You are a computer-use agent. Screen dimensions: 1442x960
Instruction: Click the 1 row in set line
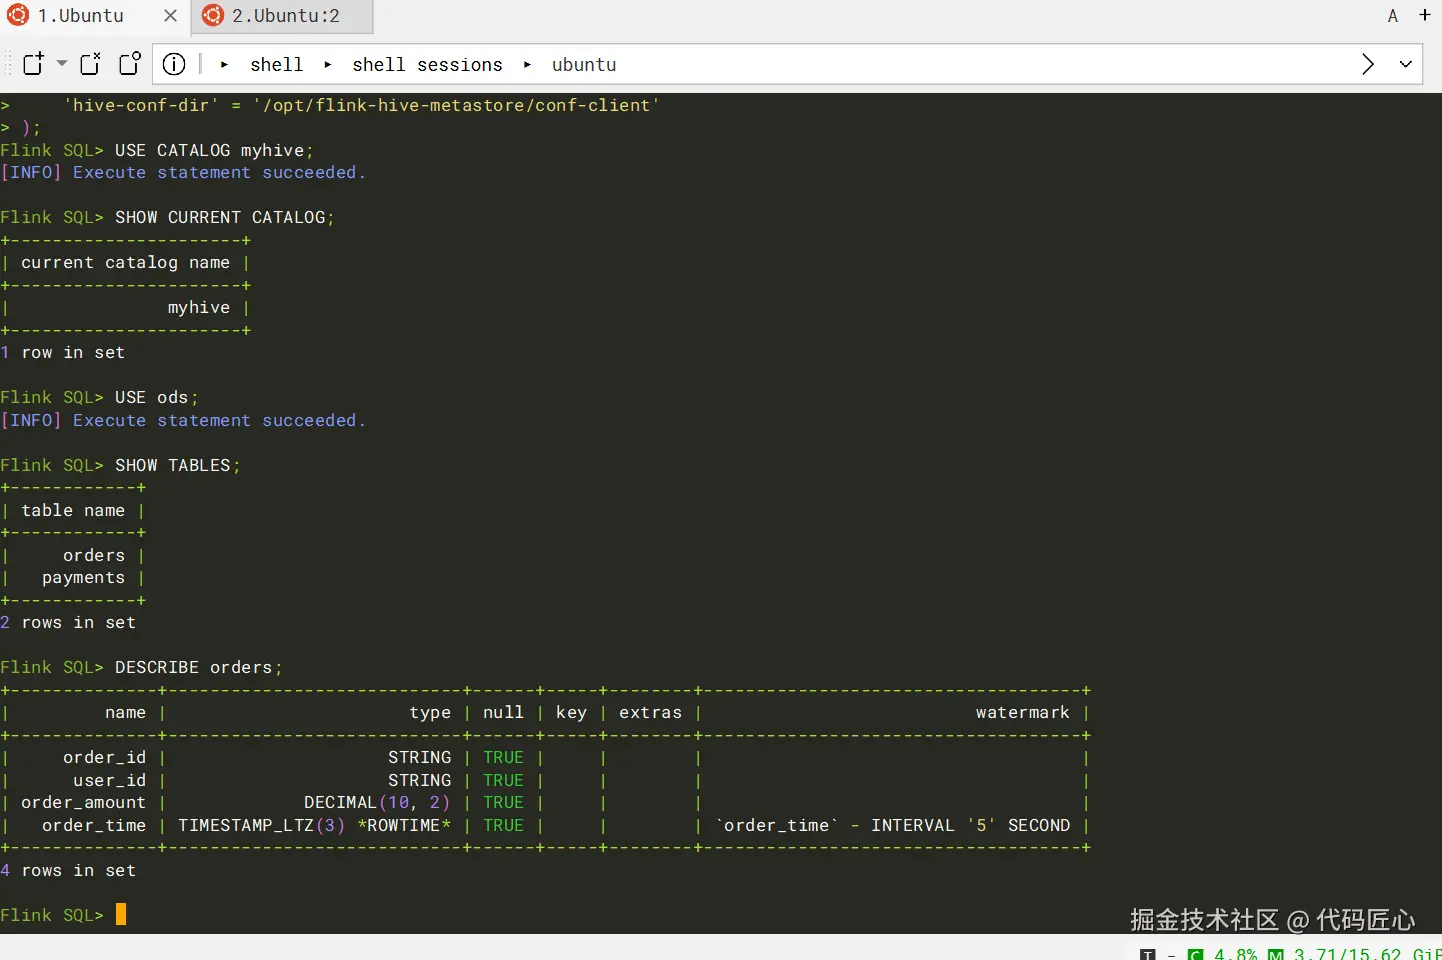(63, 352)
